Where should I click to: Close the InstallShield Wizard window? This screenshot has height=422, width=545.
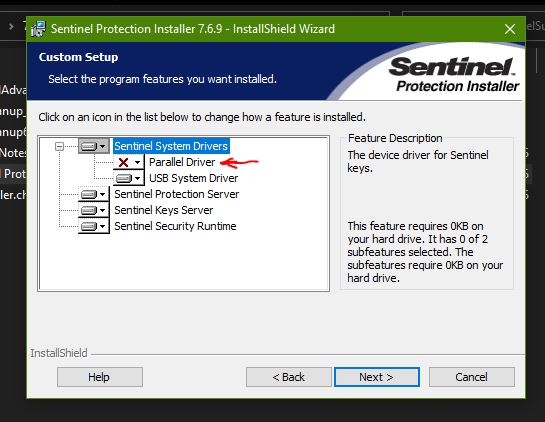click(510, 29)
